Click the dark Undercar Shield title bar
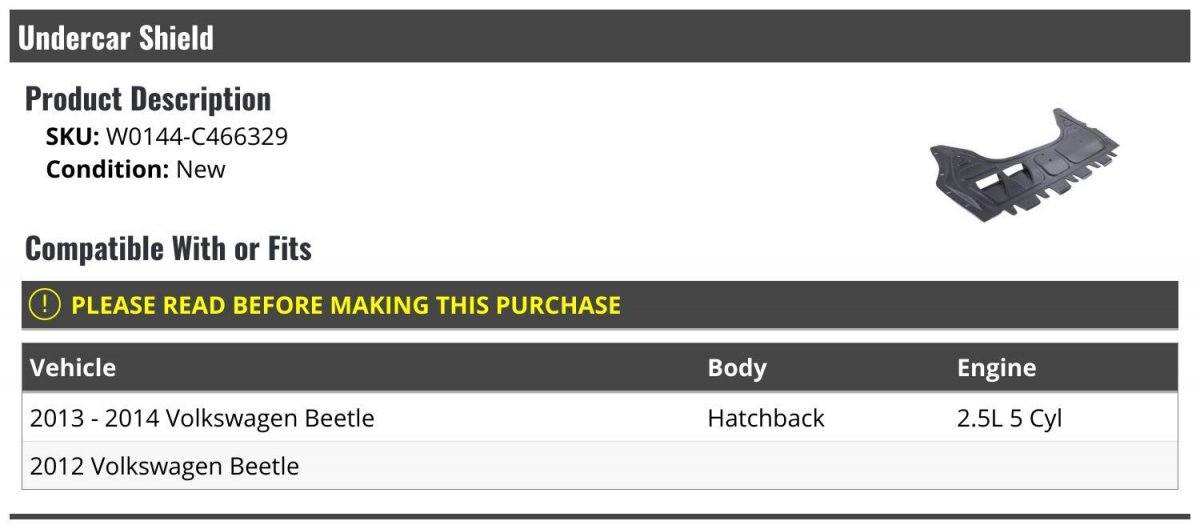The image size is (1200, 529). [x=600, y=37]
